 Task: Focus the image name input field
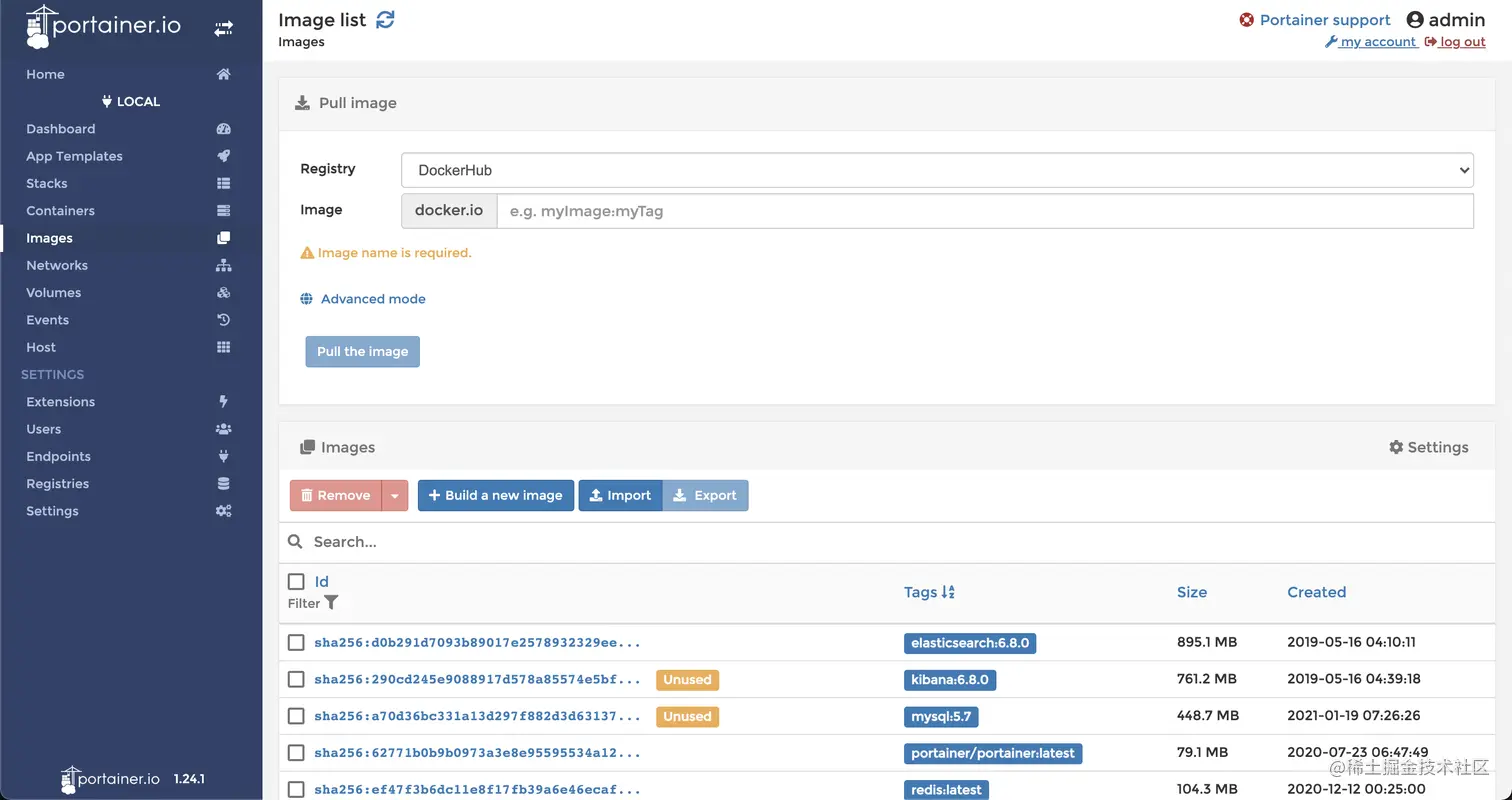tap(985, 211)
